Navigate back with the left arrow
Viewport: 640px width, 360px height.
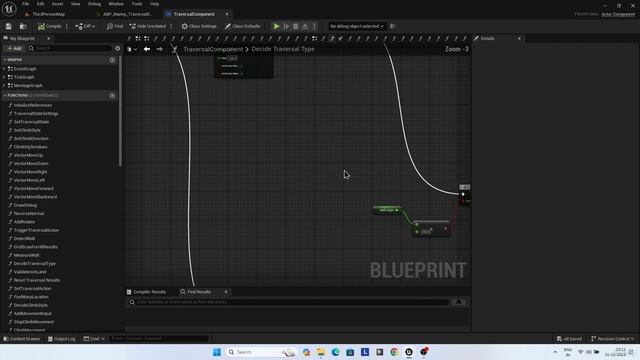point(147,49)
